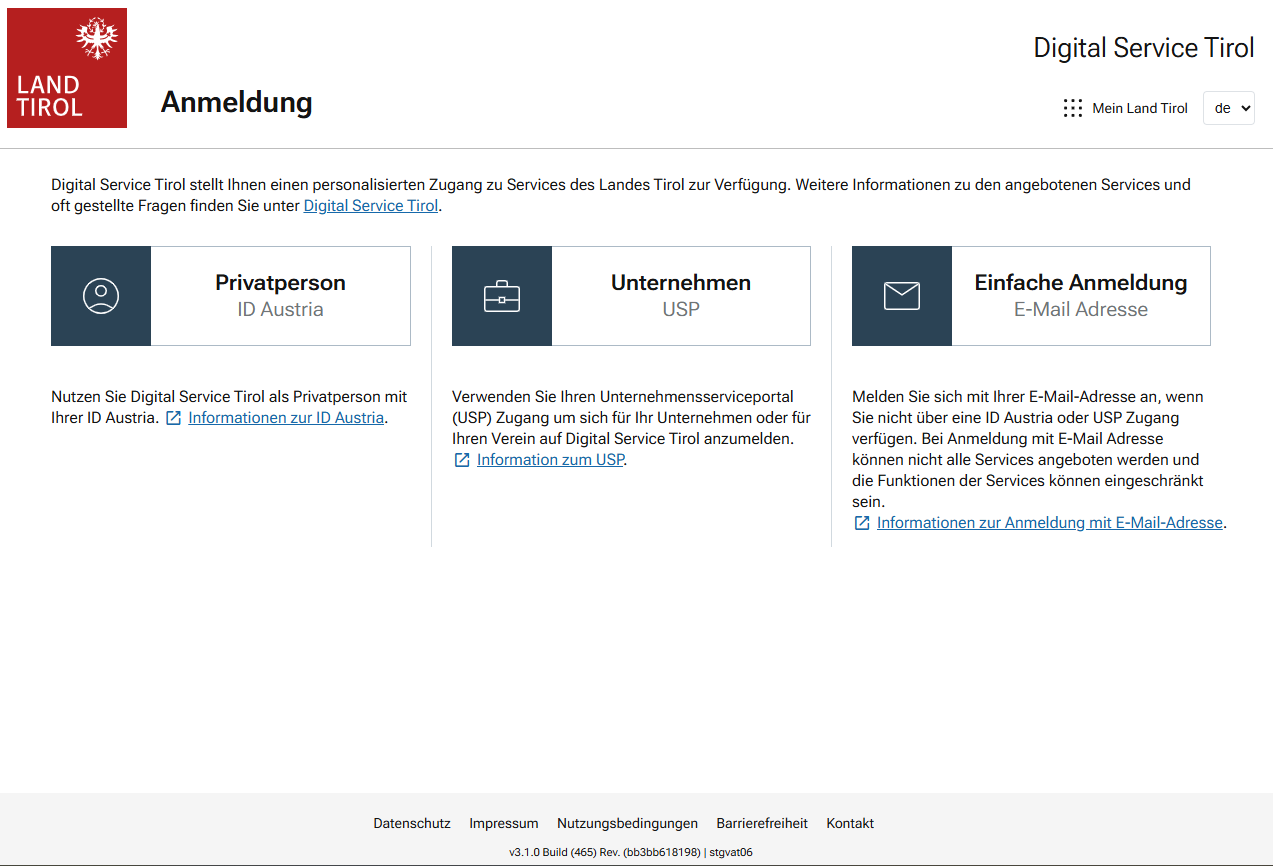Choose Privatperson ID Austria login
The height and width of the screenshot is (866, 1273).
pyautogui.click(x=280, y=296)
